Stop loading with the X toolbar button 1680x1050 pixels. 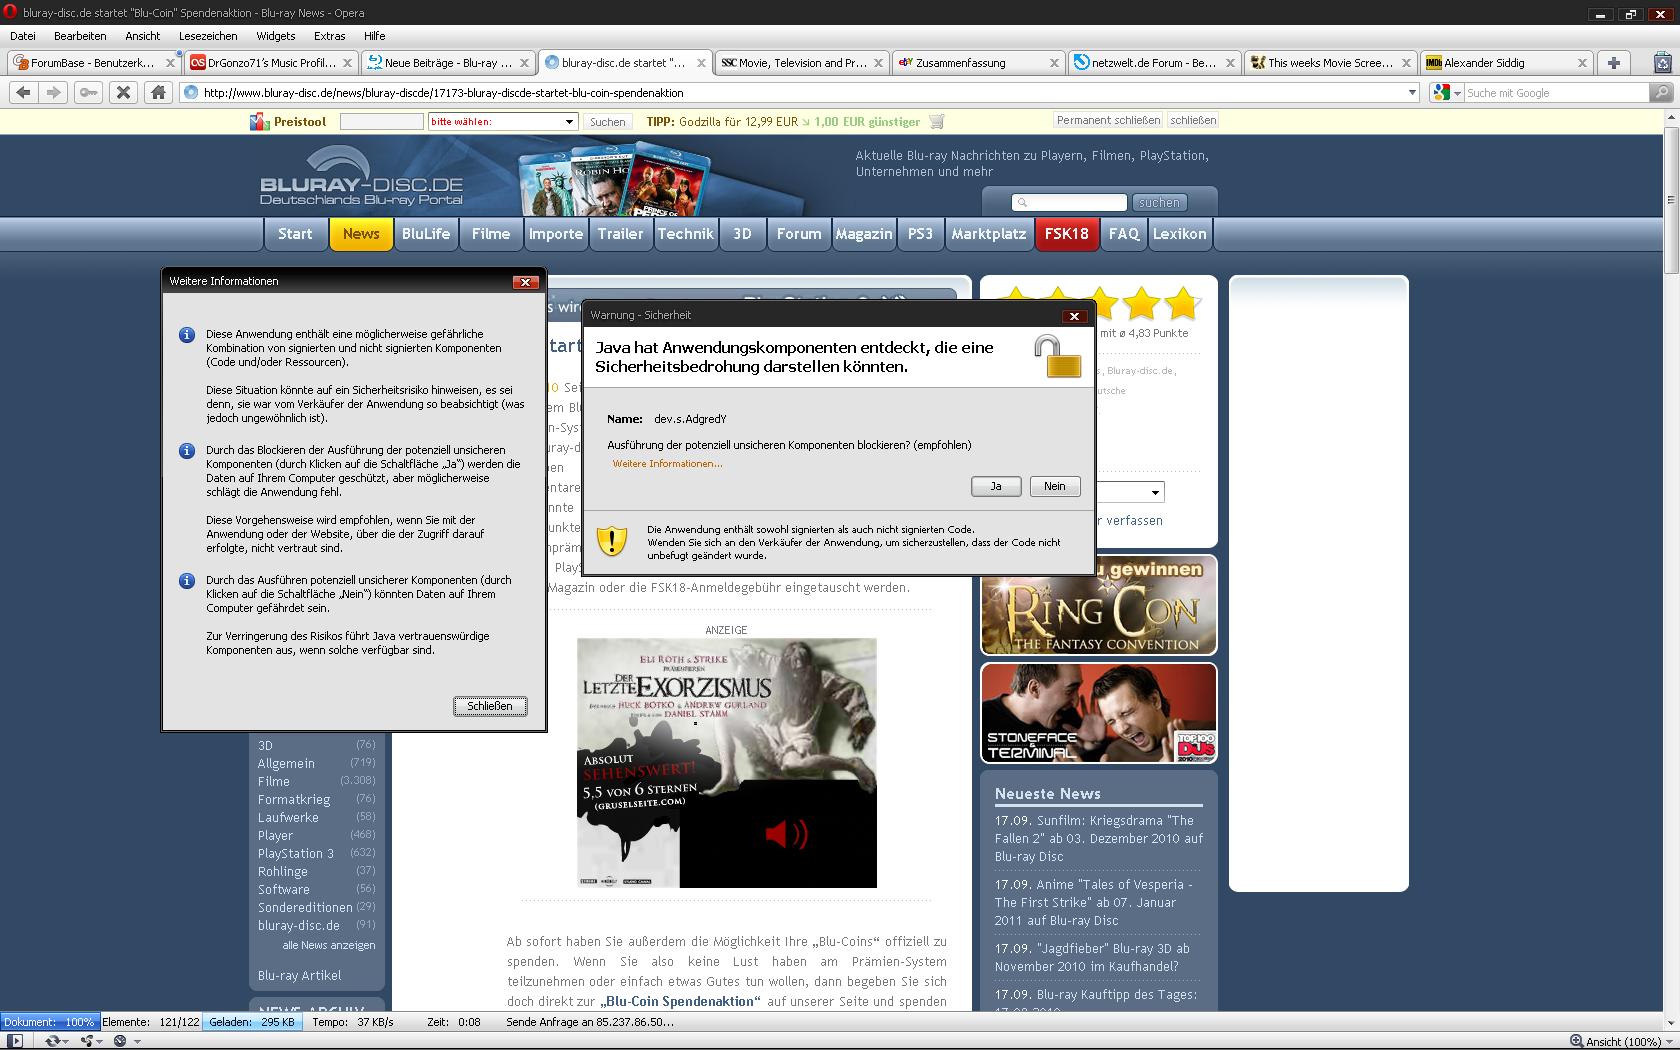[x=123, y=92]
